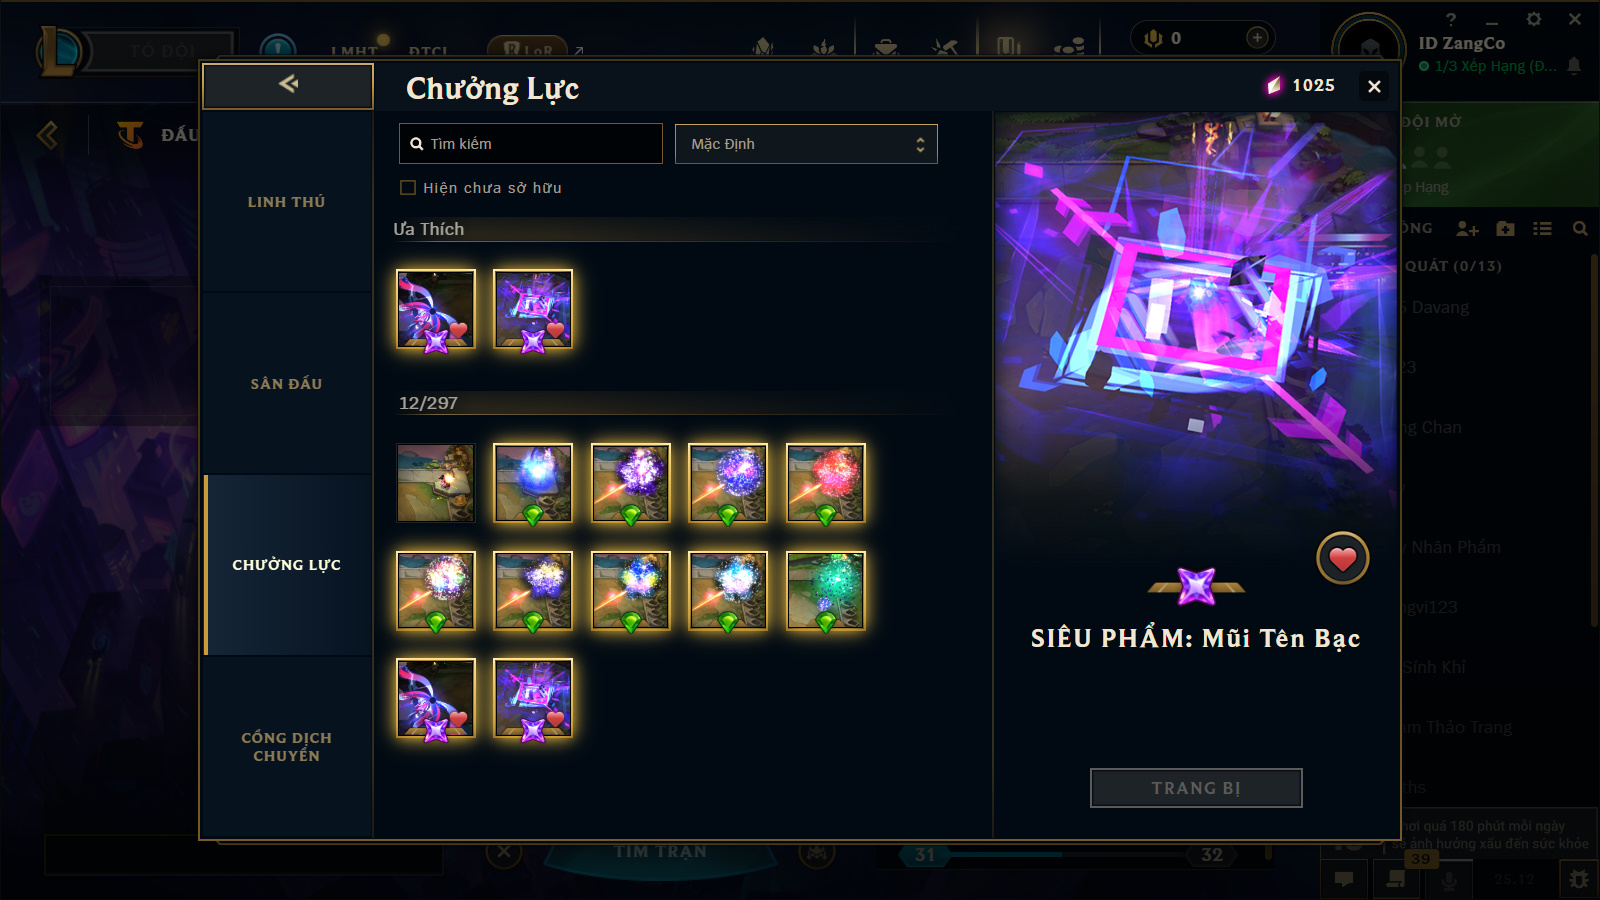Choose the default boom thumbnail without border
1600x900 pixels.
click(x=436, y=483)
